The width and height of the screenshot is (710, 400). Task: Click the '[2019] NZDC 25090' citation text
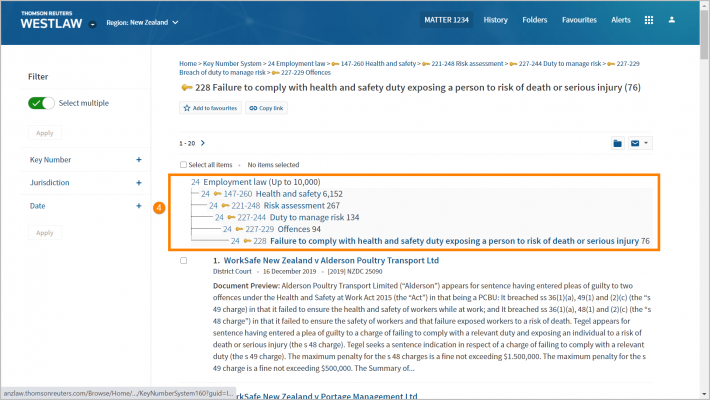tap(355, 271)
